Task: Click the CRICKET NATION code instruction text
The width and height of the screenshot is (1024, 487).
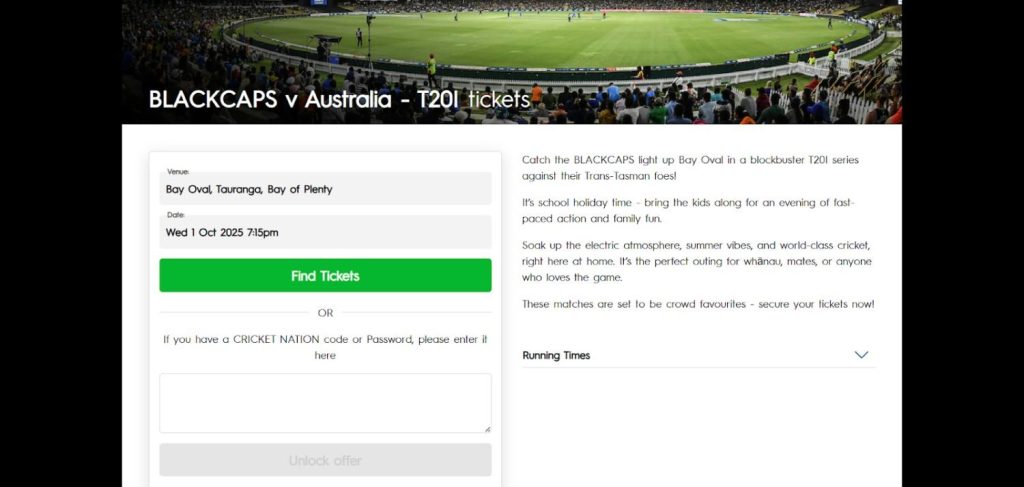Action: click(x=325, y=347)
